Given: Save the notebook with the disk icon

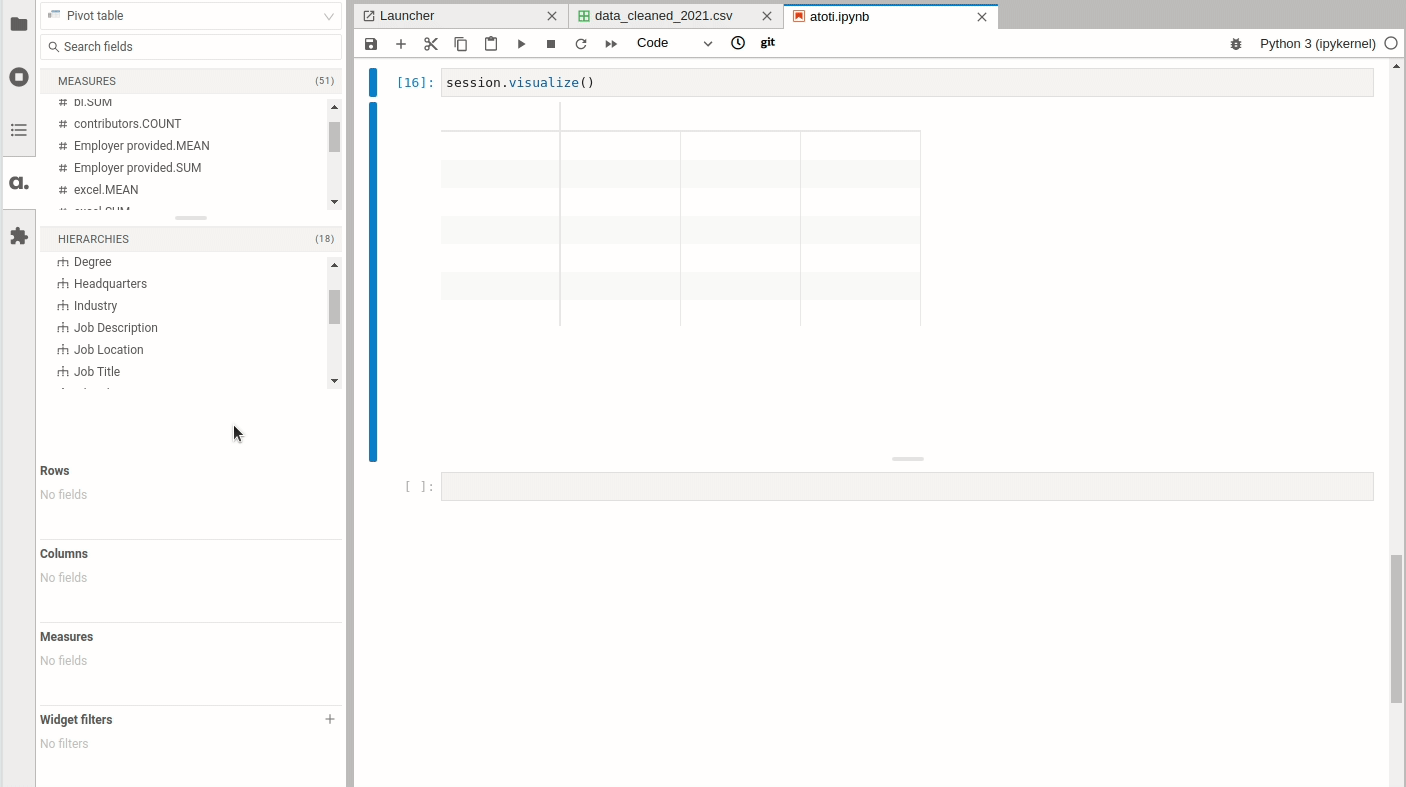Looking at the screenshot, I should 371,44.
